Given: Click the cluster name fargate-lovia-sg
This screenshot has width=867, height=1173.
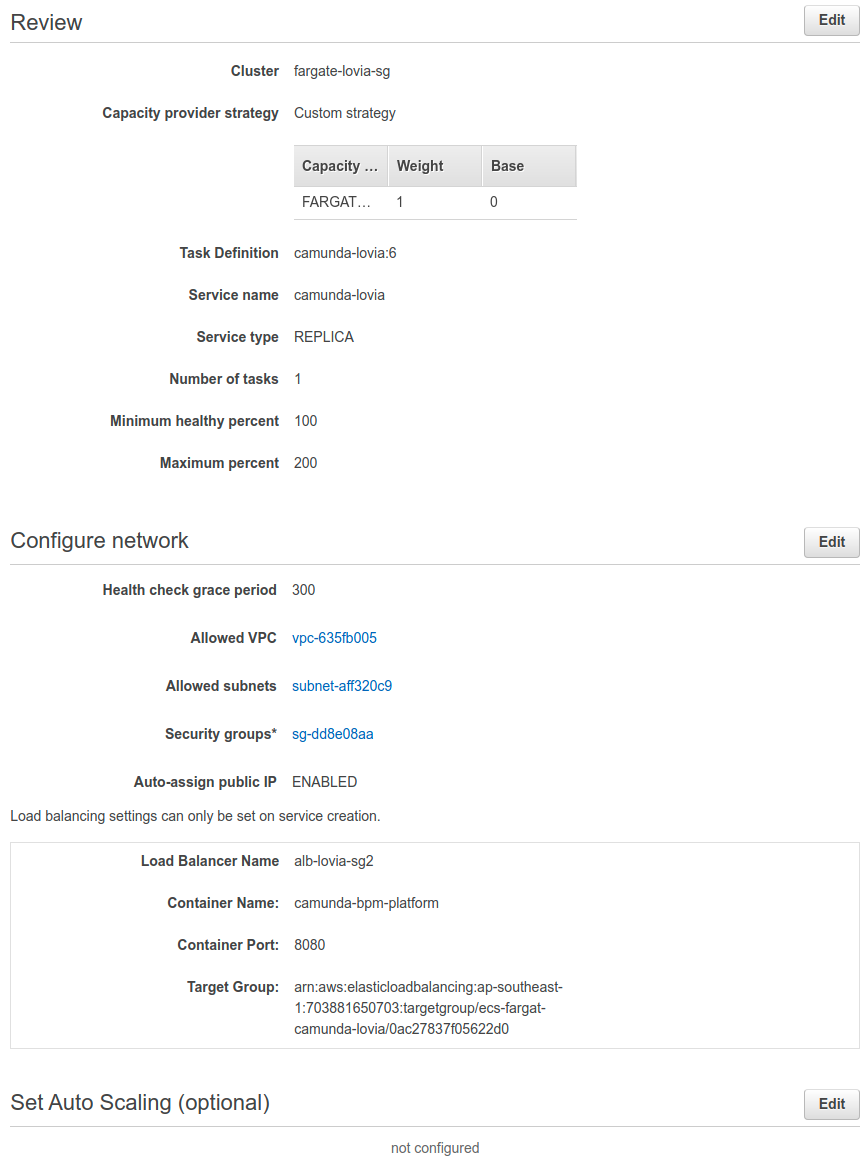Looking at the screenshot, I should [342, 71].
